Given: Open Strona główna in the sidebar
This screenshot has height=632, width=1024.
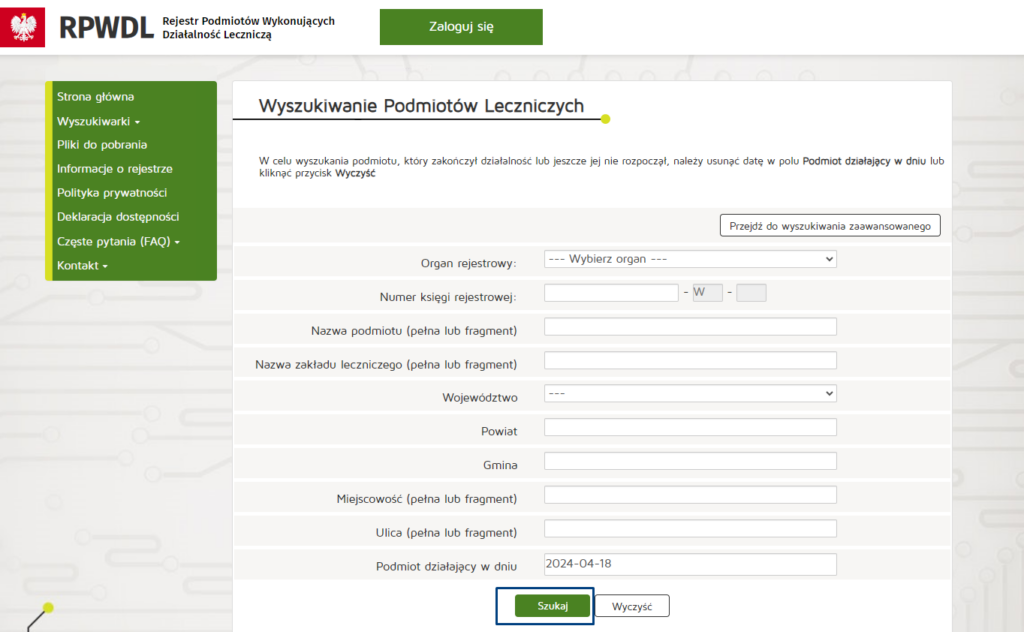Looking at the screenshot, I should click(x=95, y=97).
